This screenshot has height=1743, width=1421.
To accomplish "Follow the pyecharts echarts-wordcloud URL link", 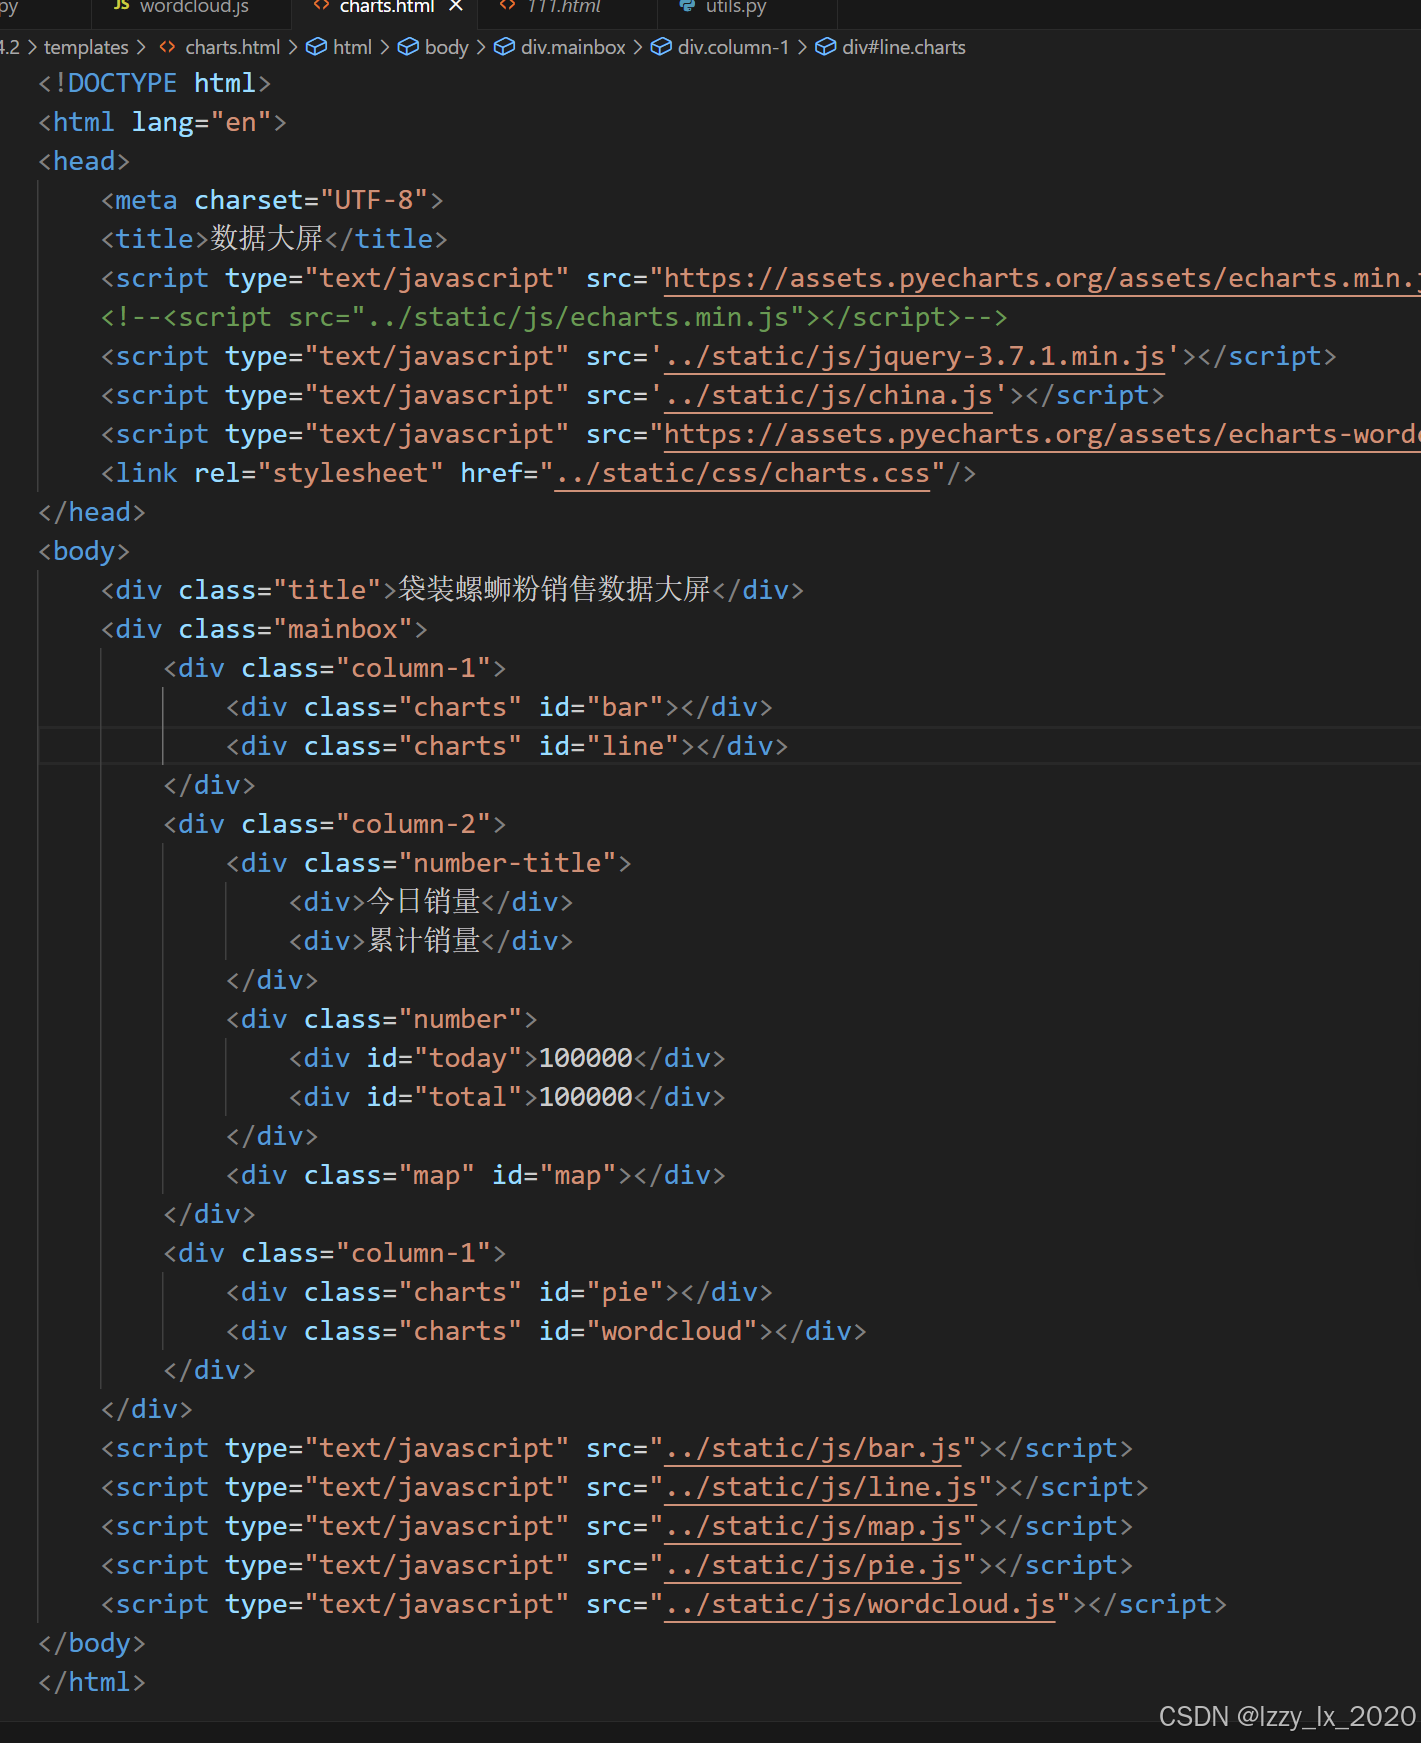I will pyautogui.click(x=1042, y=434).
